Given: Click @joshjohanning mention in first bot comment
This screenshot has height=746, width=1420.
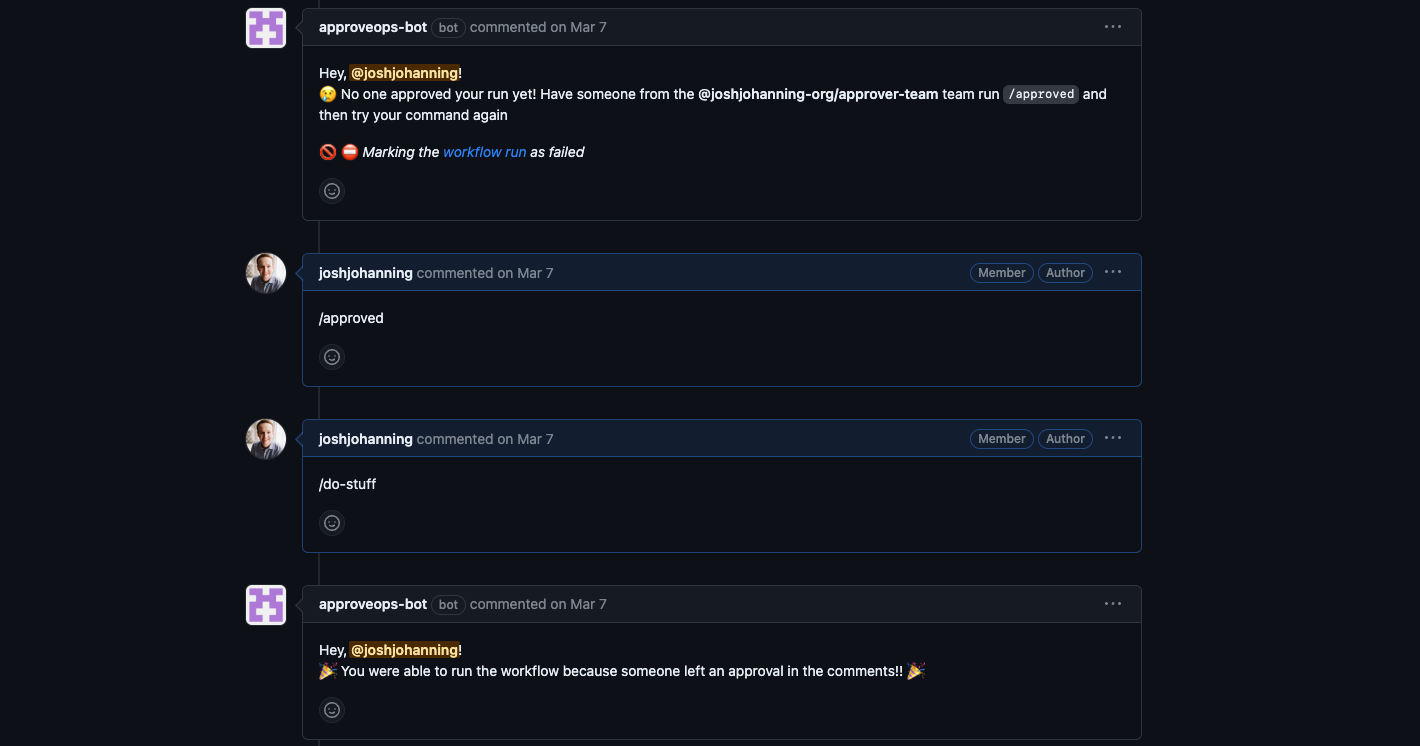Looking at the screenshot, I should click(x=404, y=73).
